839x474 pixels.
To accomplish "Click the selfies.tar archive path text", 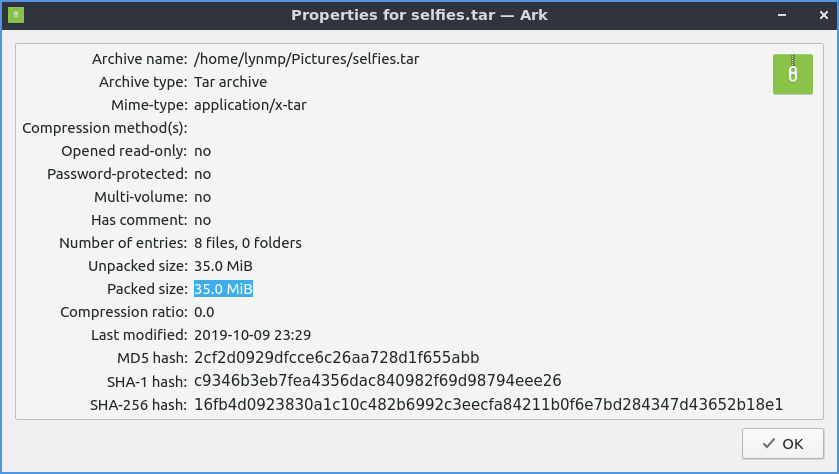I will tap(306, 59).
